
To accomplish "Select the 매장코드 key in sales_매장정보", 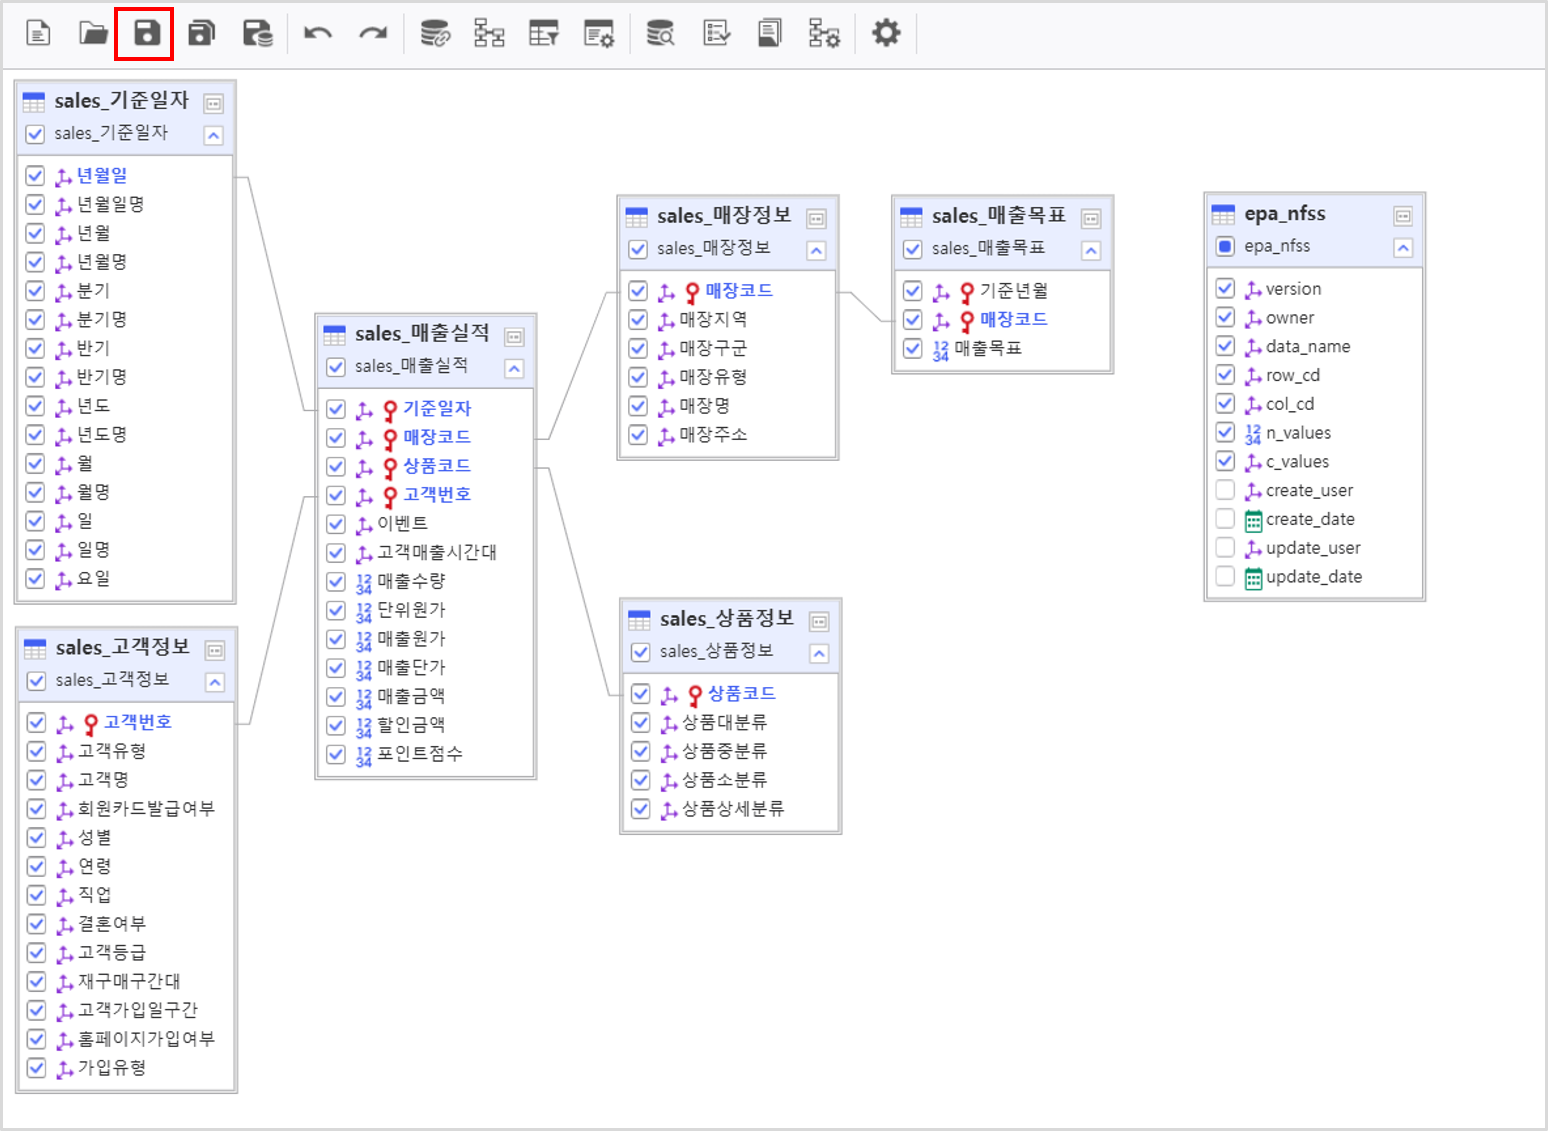I will click(739, 291).
